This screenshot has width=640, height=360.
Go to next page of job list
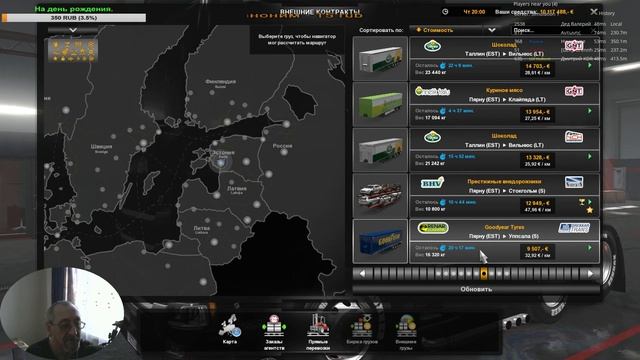click(590, 273)
